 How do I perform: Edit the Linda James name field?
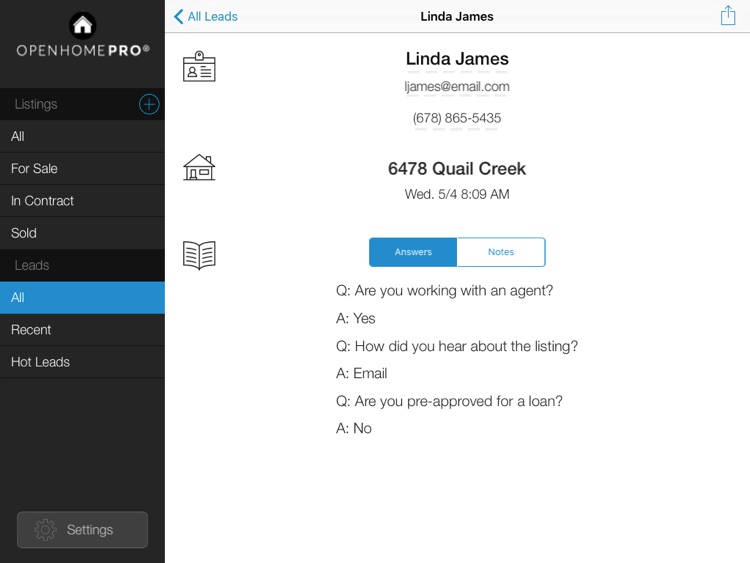[x=457, y=59]
